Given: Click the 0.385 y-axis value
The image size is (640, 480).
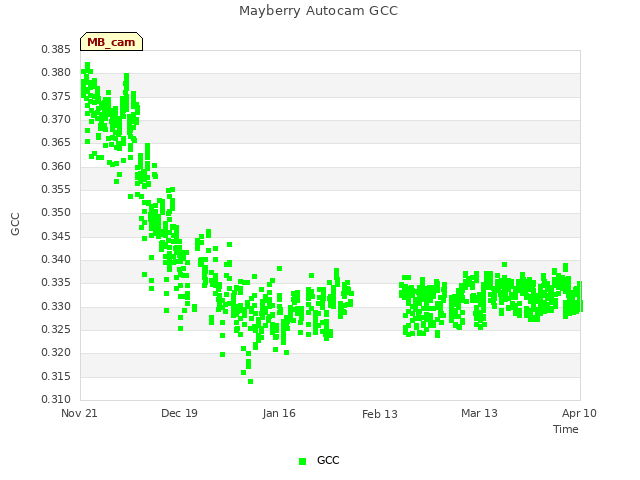Looking at the screenshot, I should coord(56,50).
